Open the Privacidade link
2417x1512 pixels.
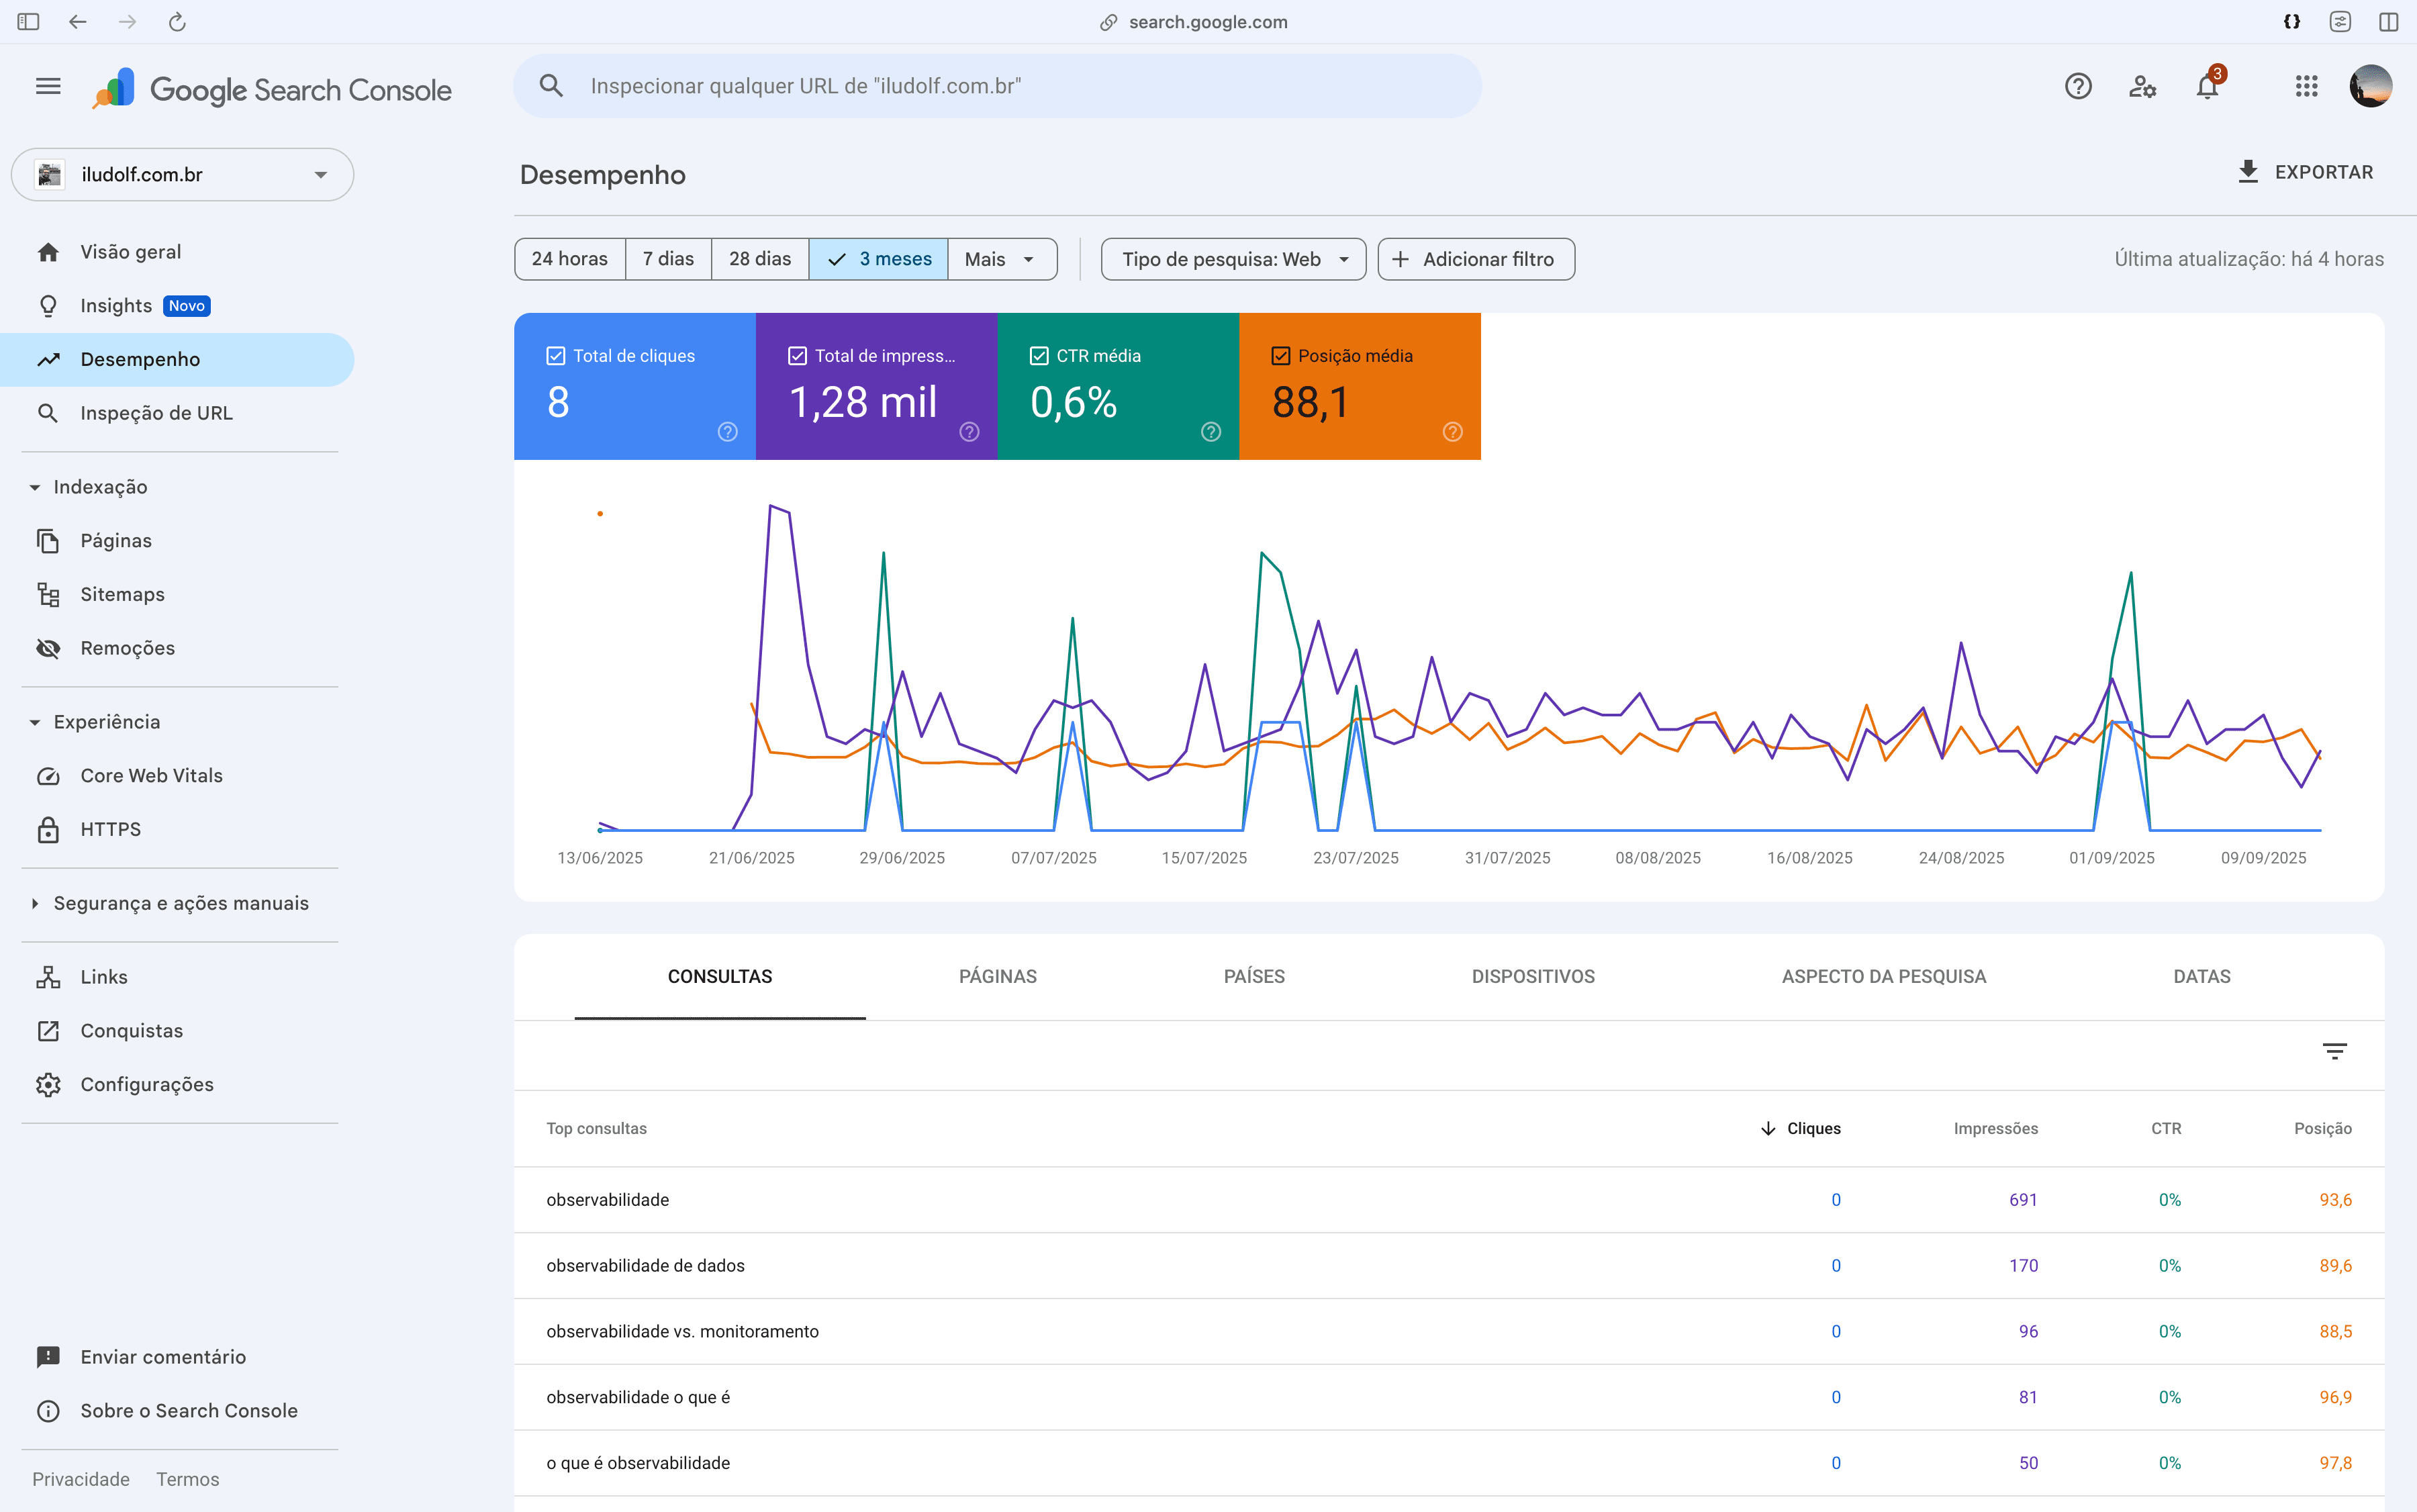point(81,1479)
